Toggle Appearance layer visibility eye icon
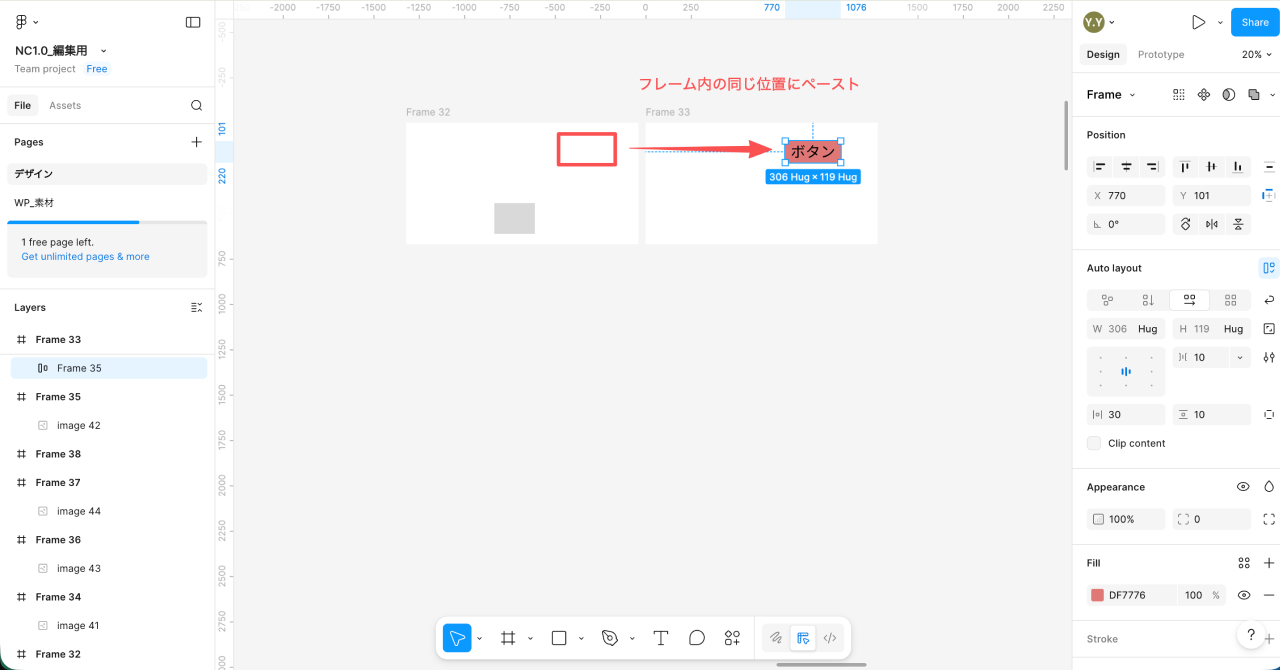This screenshot has width=1280, height=670. point(1243,487)
